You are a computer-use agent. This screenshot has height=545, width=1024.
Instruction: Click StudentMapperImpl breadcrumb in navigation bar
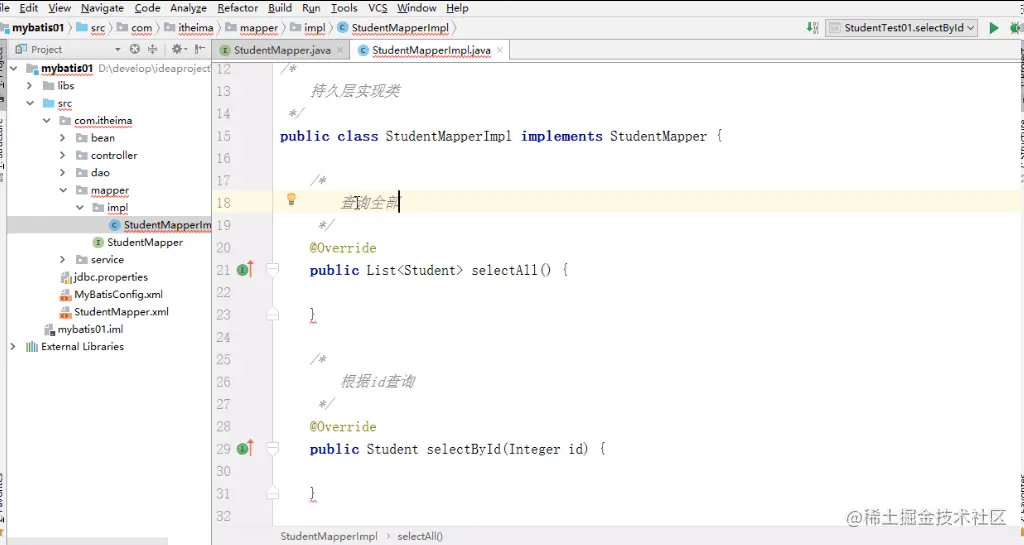tap(394, 27)
